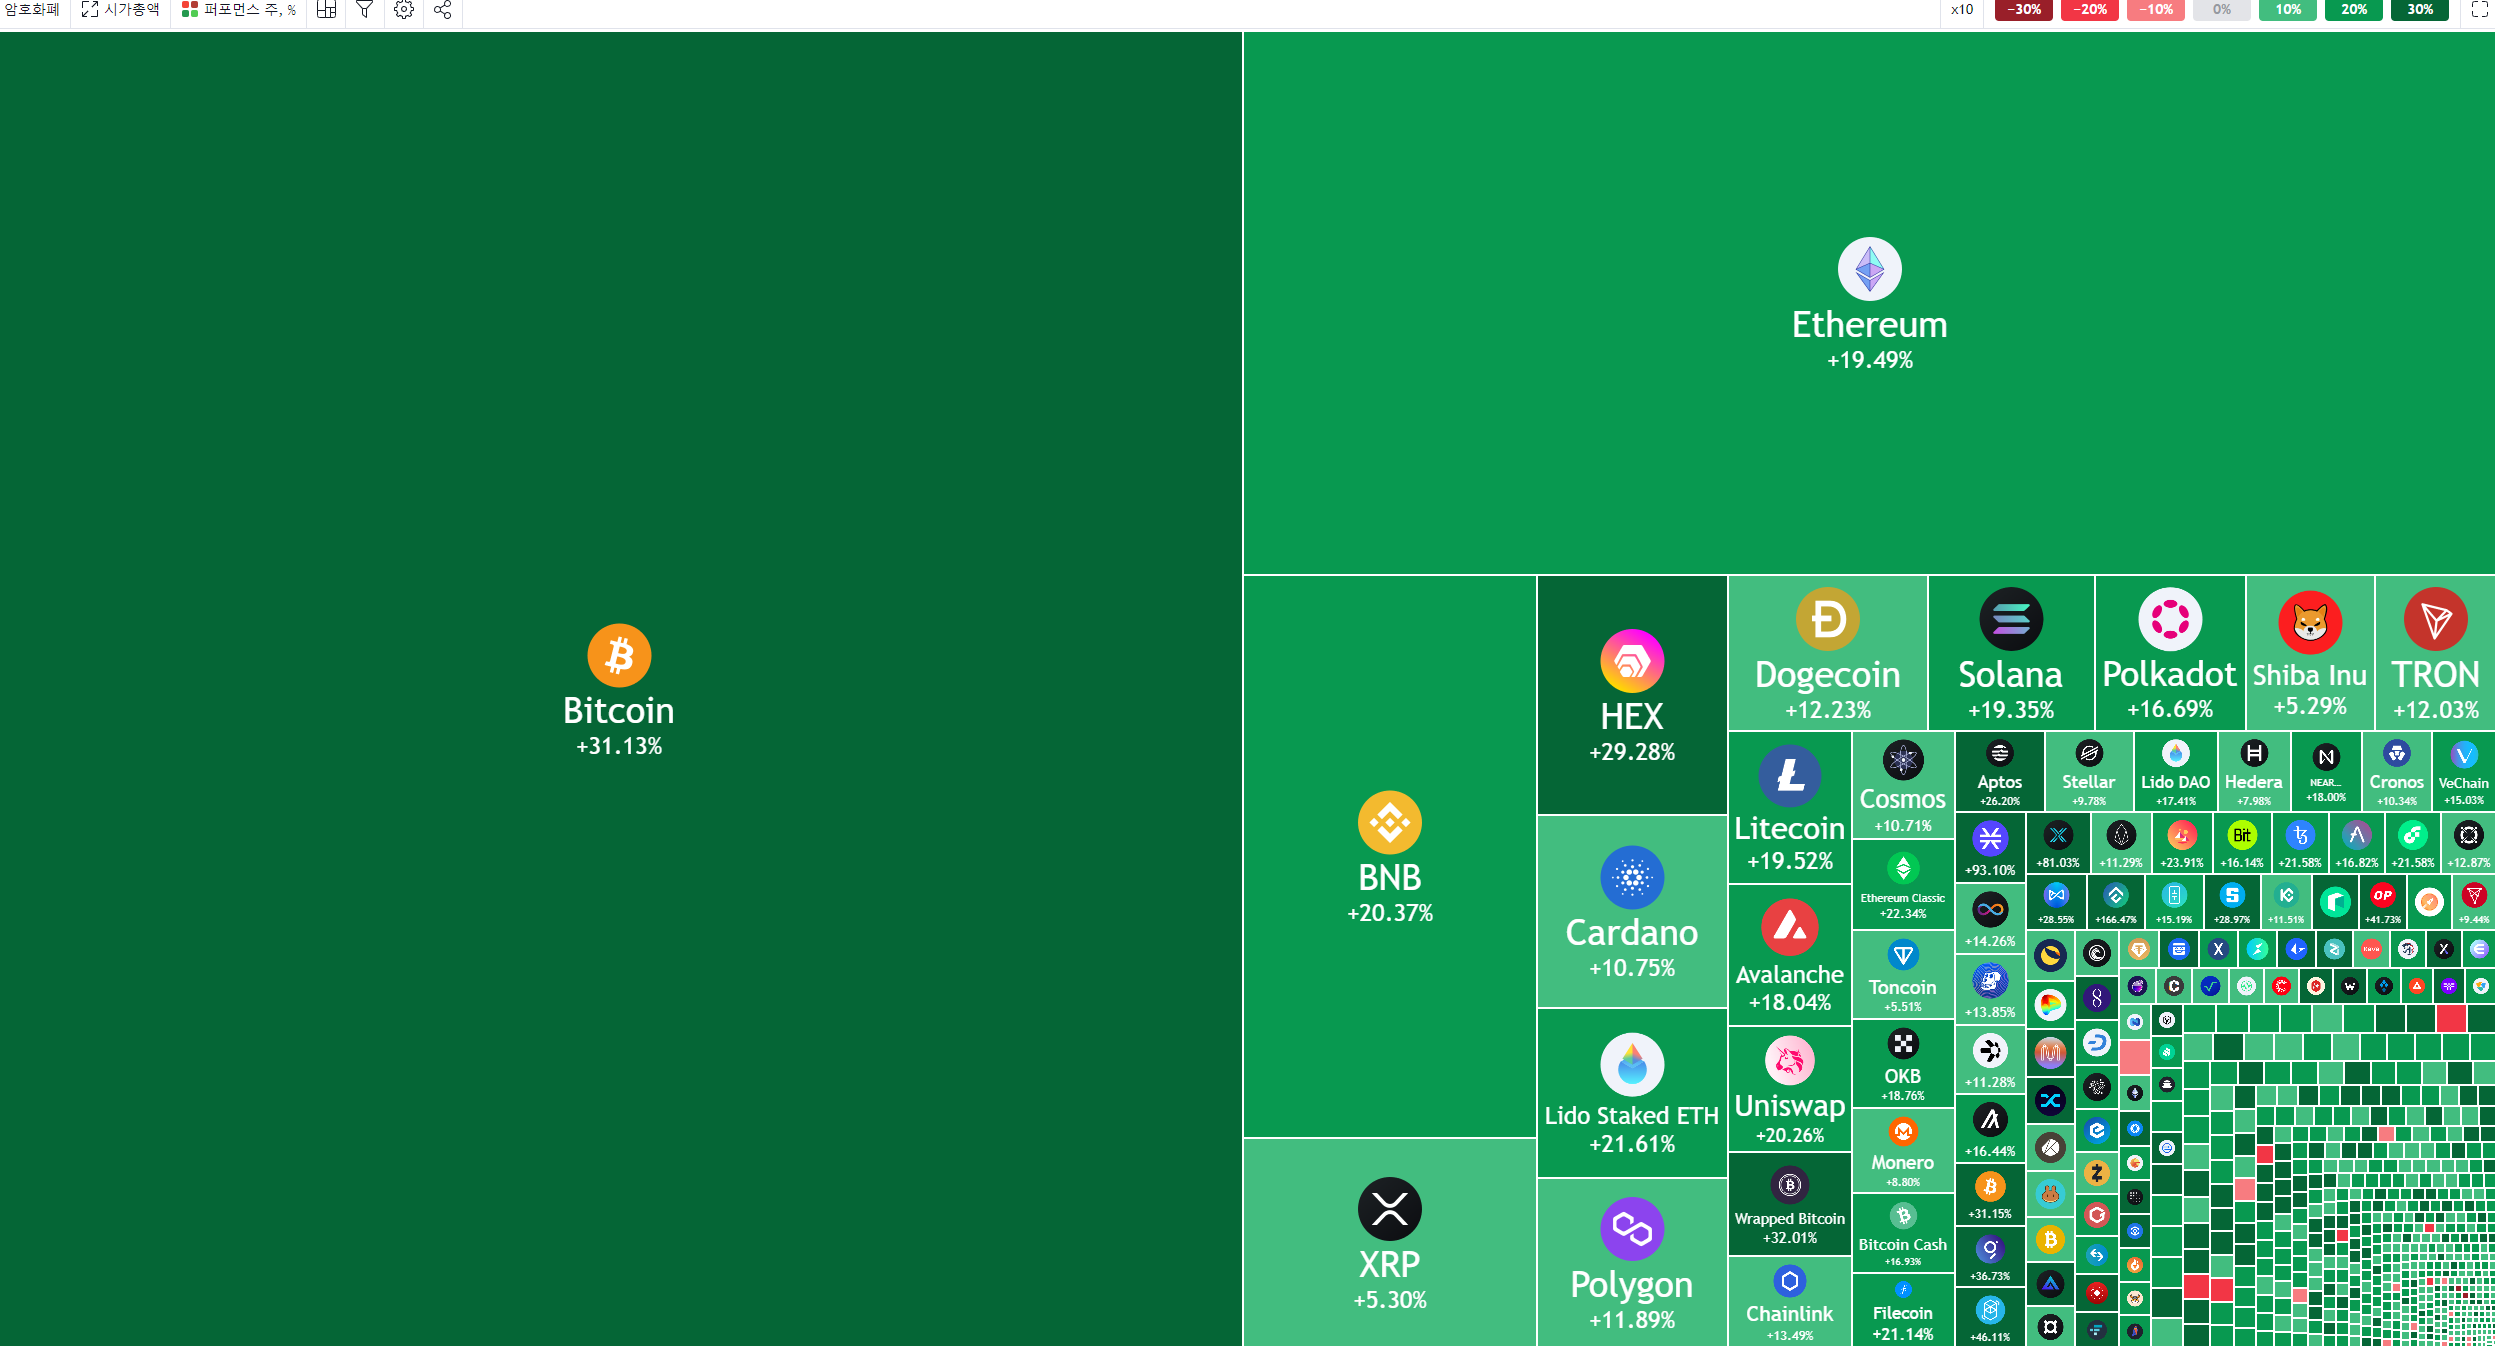Select the NEAR tile at +18.00%
This screenshot has height=1346, width=2495.
pyautogui.click(x=2326, y=771)
